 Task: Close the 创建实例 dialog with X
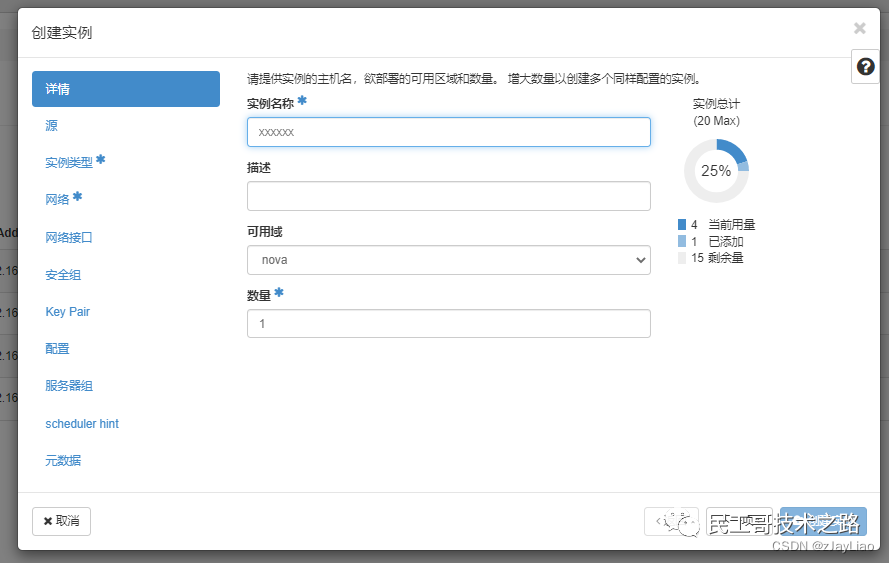860,28
